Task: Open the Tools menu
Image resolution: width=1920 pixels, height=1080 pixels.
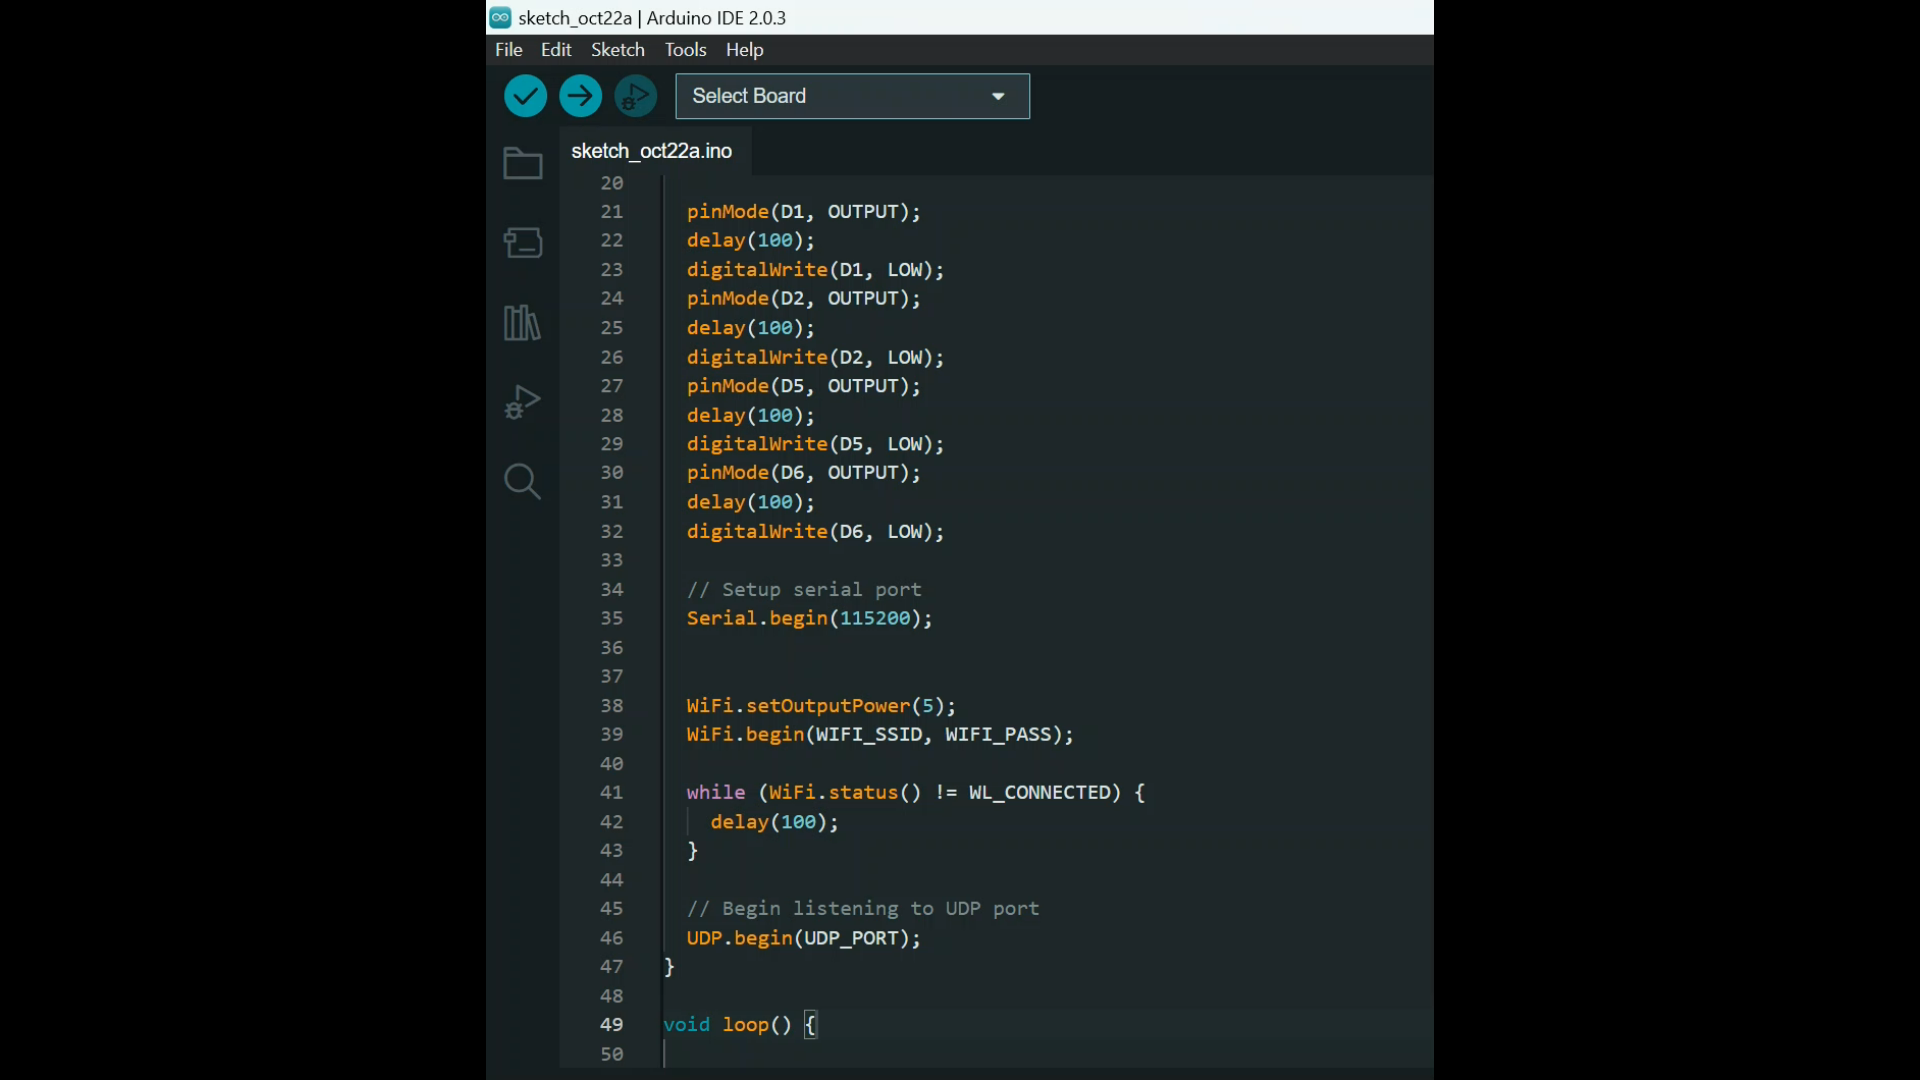Action: pyautogui.click(x=684, y=49)
